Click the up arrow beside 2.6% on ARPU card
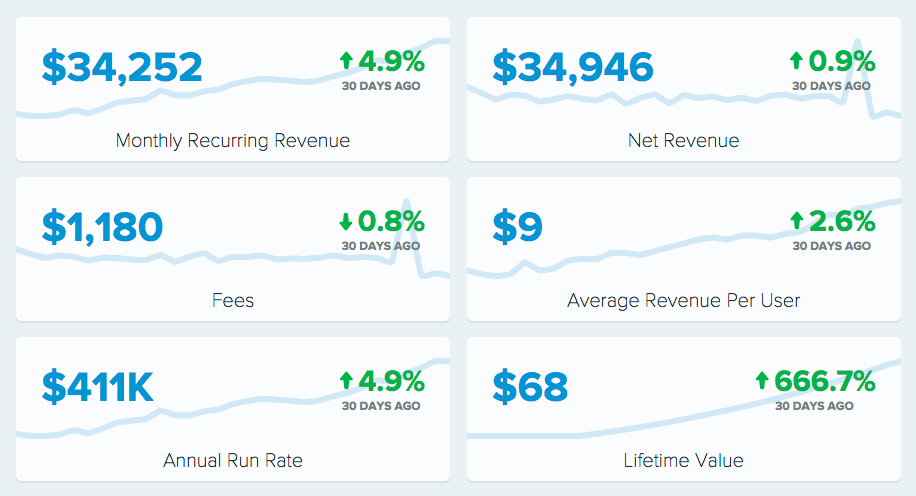Image resolution: width=916 pixels, height=496 pixels. coord(797,221)
